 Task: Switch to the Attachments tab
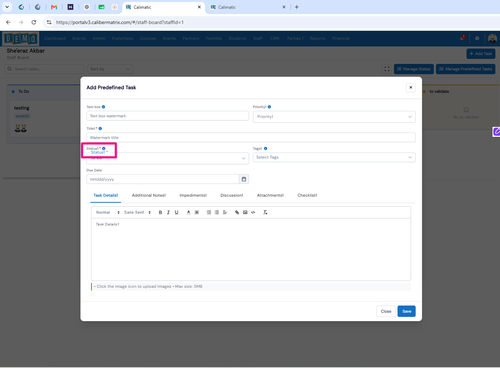270,195
